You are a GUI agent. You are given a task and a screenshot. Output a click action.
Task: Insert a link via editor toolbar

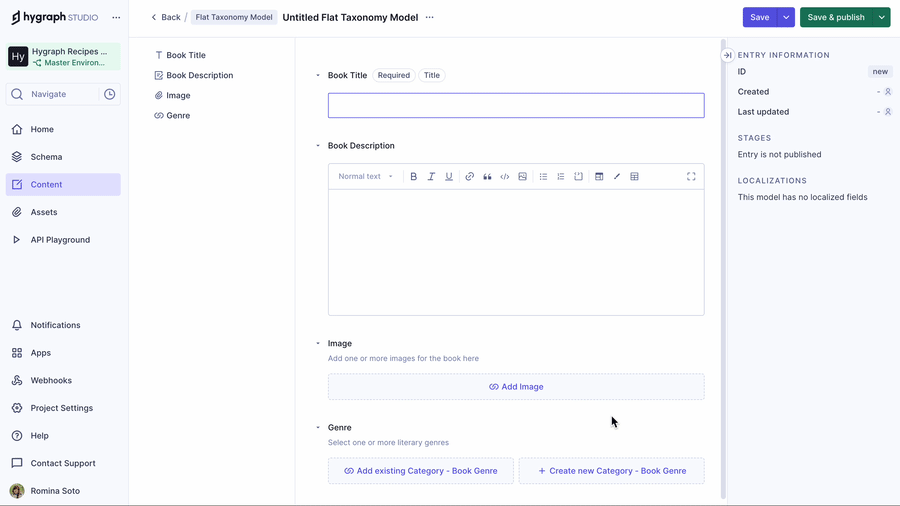click(470, 177)
